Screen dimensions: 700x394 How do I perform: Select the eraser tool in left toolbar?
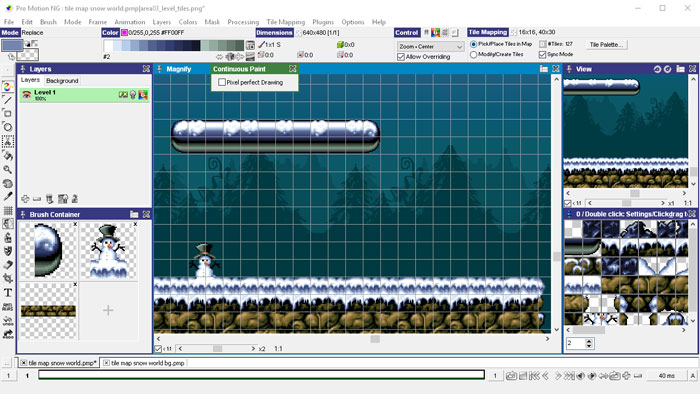pyautogui.click(x=8, y=265)
